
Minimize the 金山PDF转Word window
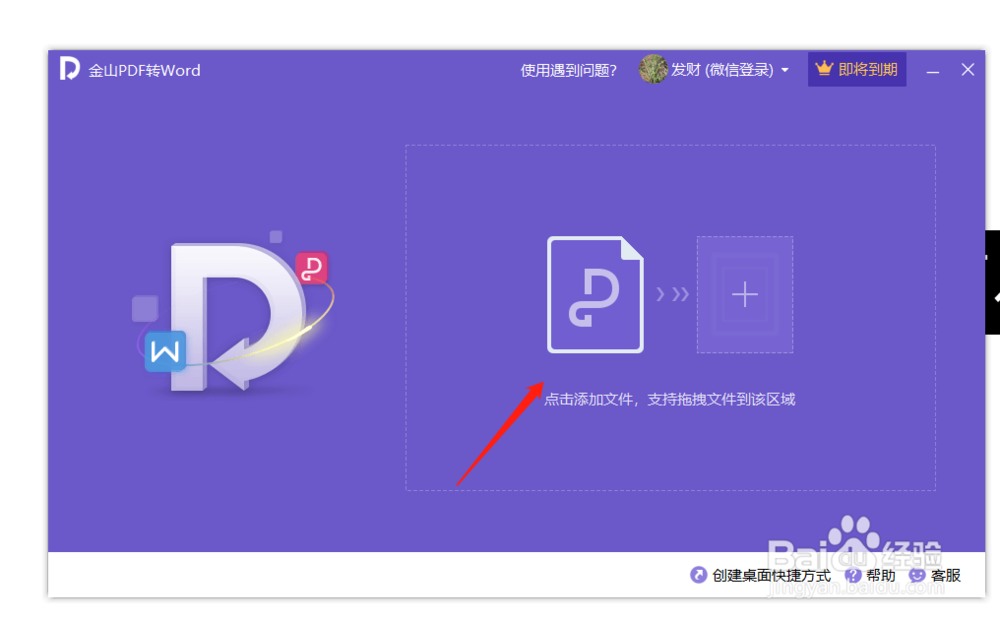[x=932, y=70]
